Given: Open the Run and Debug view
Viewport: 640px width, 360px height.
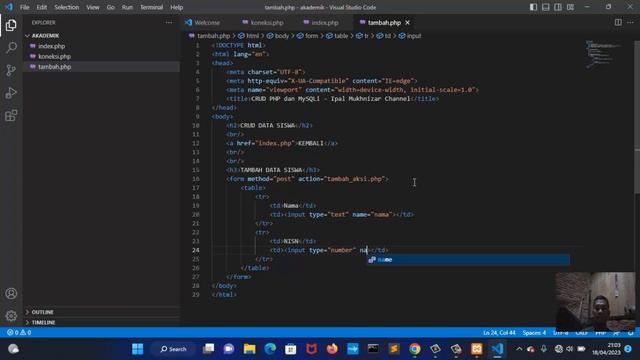Looking at the screenshot, I should (x=11, y=93).
